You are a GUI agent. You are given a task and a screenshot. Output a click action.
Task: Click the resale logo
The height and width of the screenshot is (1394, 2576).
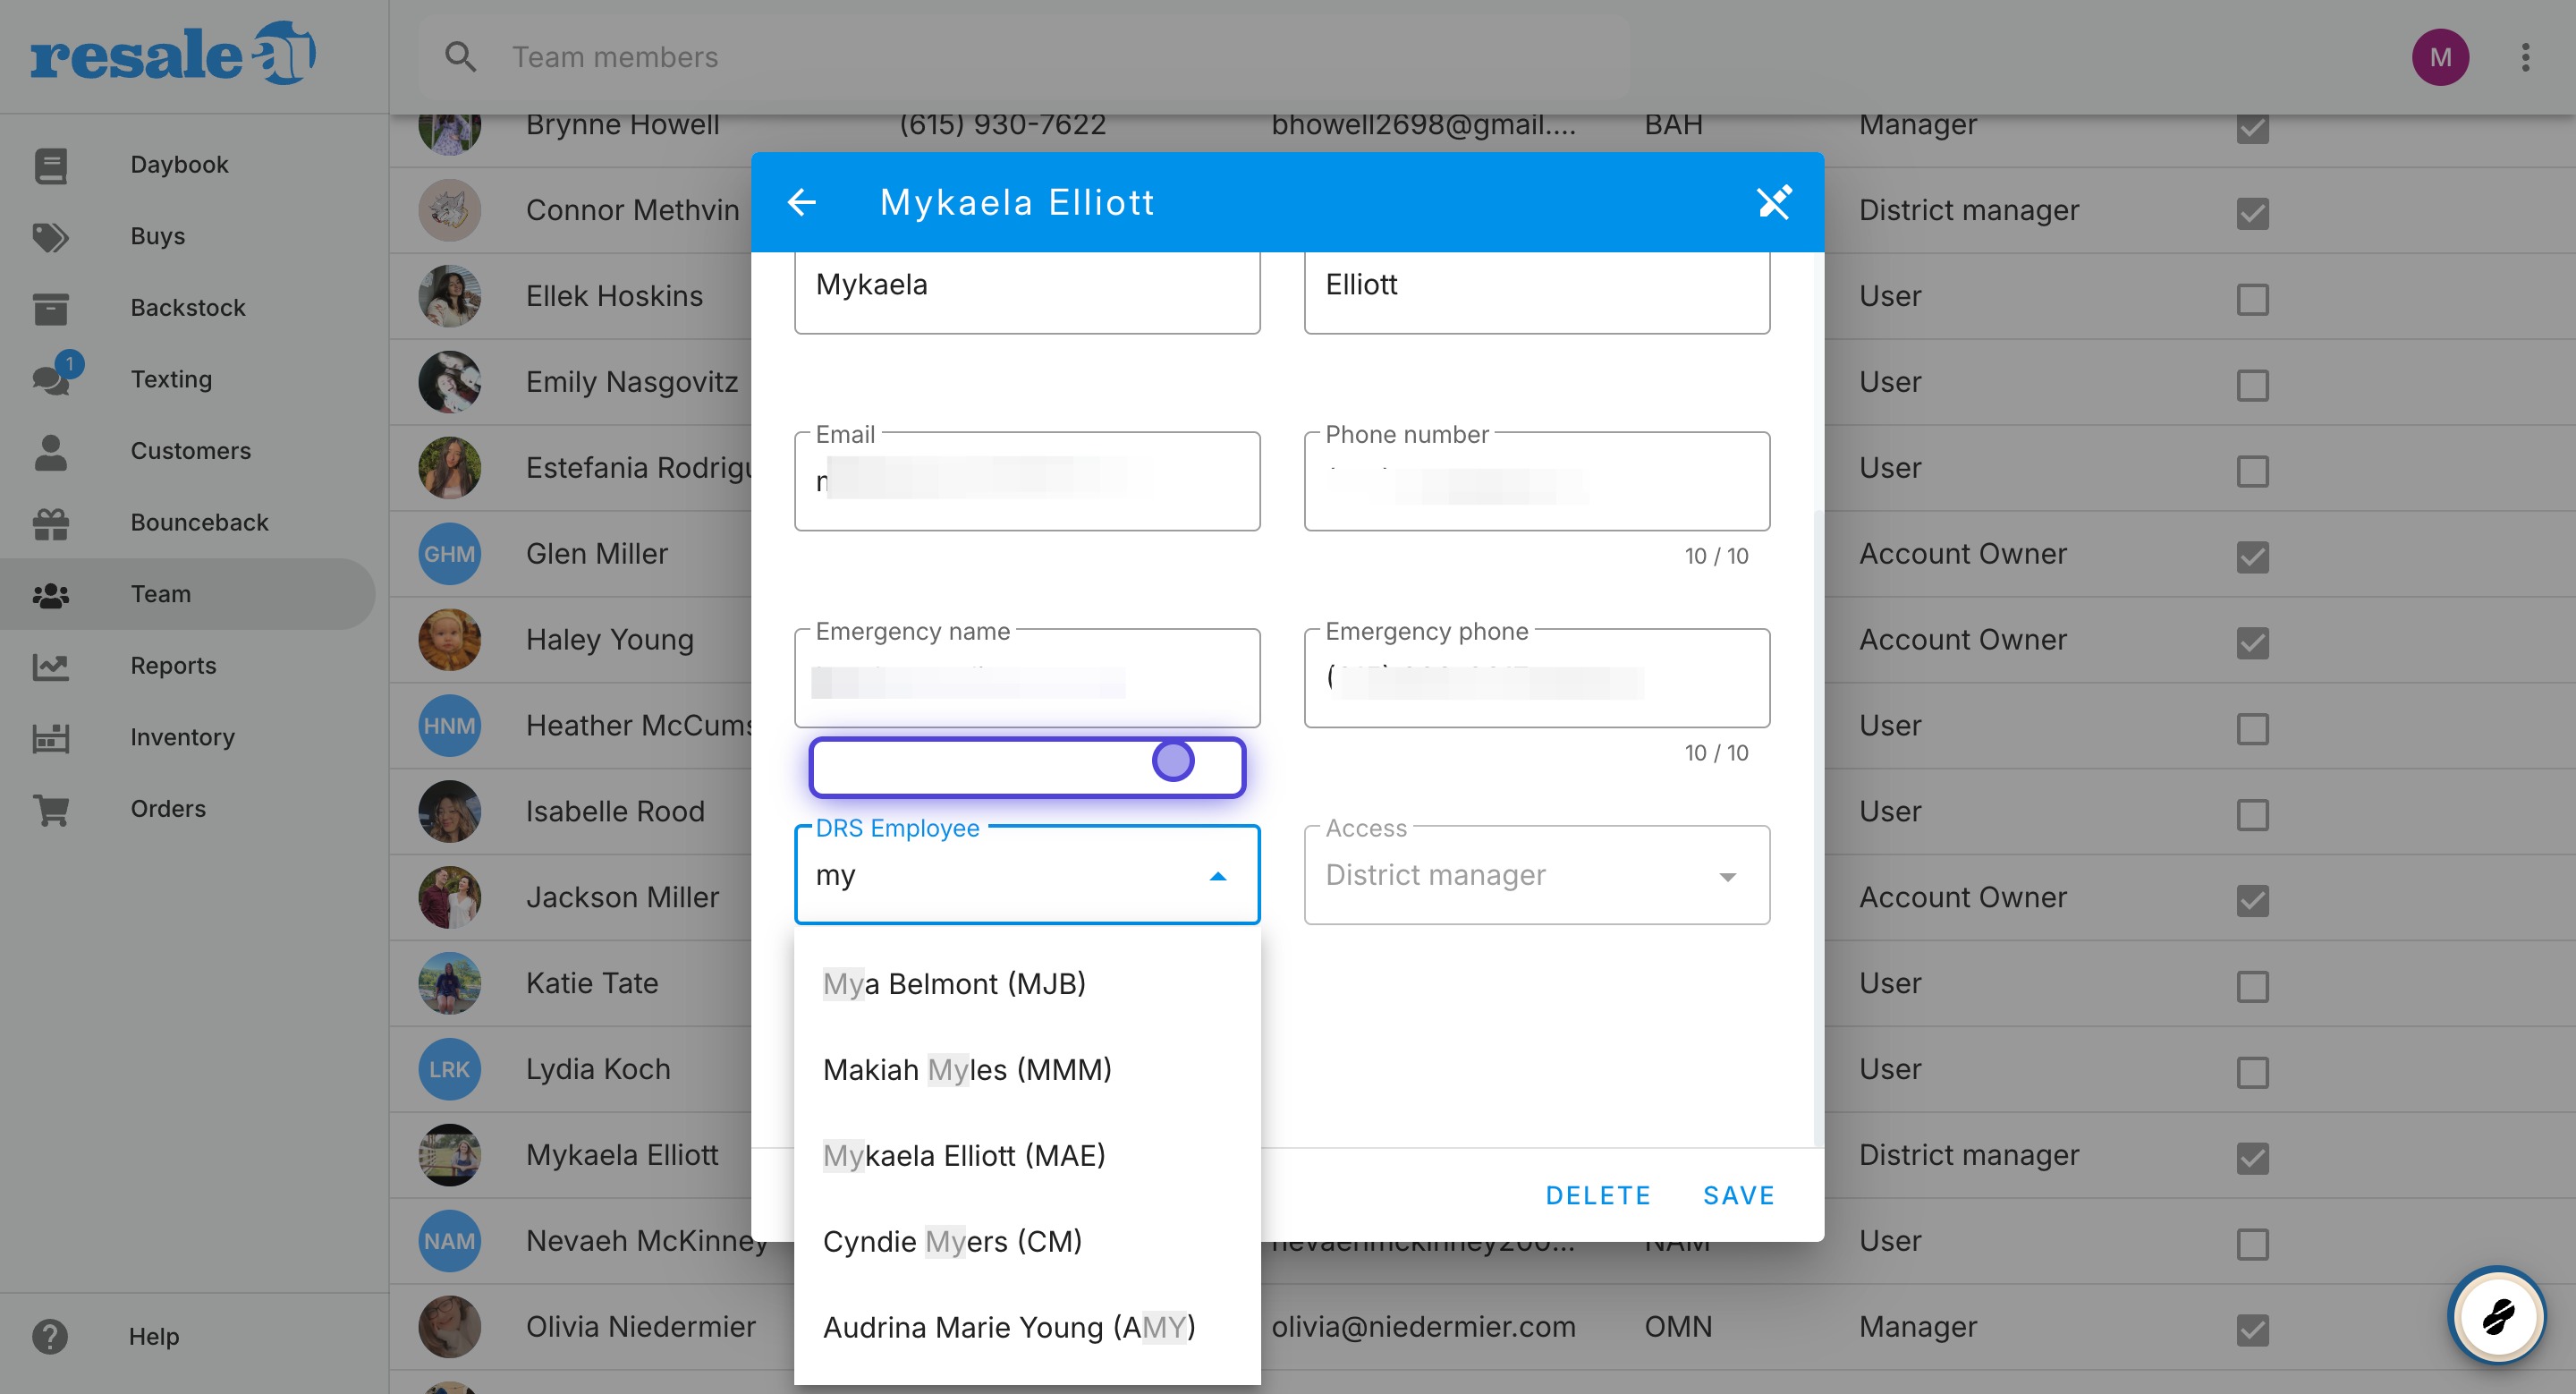172,53
